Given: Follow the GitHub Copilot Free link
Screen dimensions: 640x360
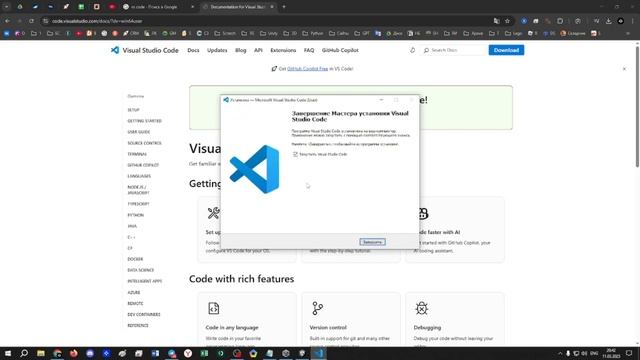Looking at the screenshot, I should [307, 69].
